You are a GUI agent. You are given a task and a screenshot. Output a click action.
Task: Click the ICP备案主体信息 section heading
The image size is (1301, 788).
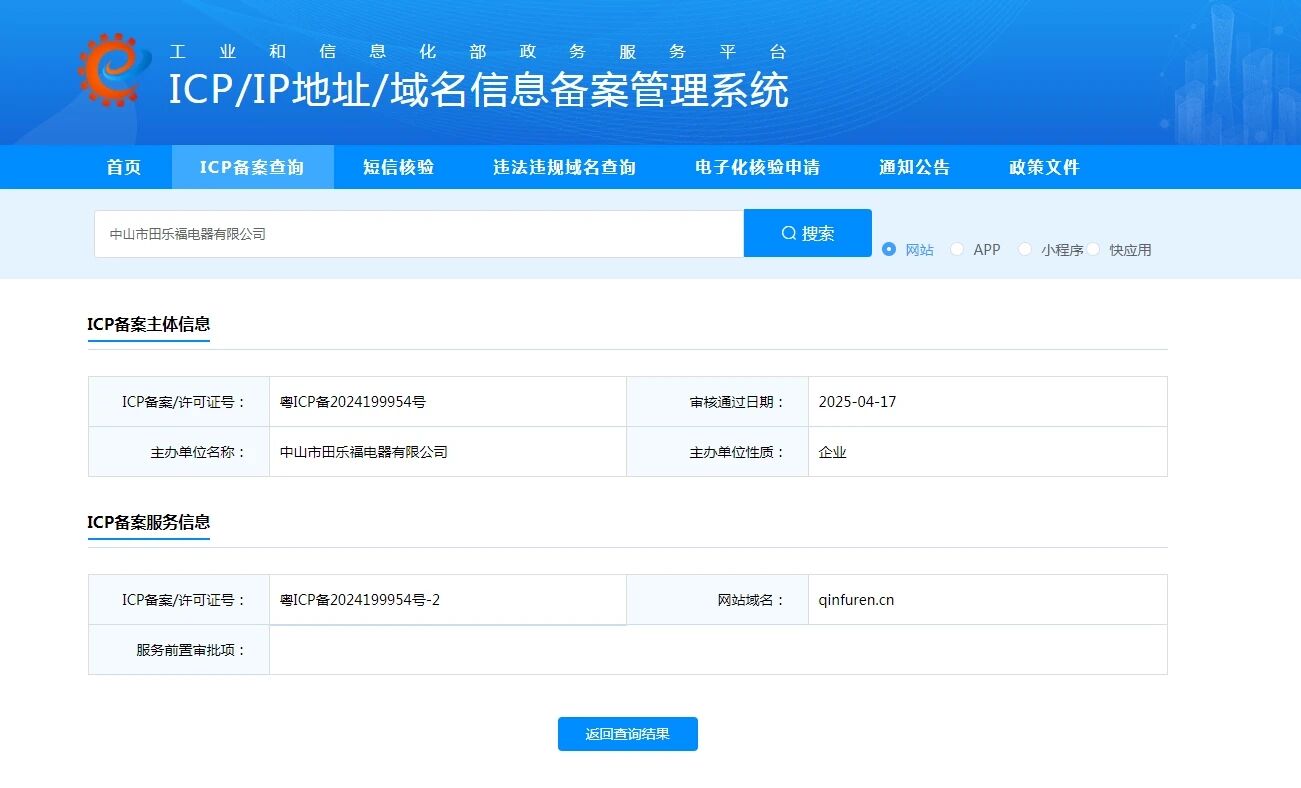149,324
